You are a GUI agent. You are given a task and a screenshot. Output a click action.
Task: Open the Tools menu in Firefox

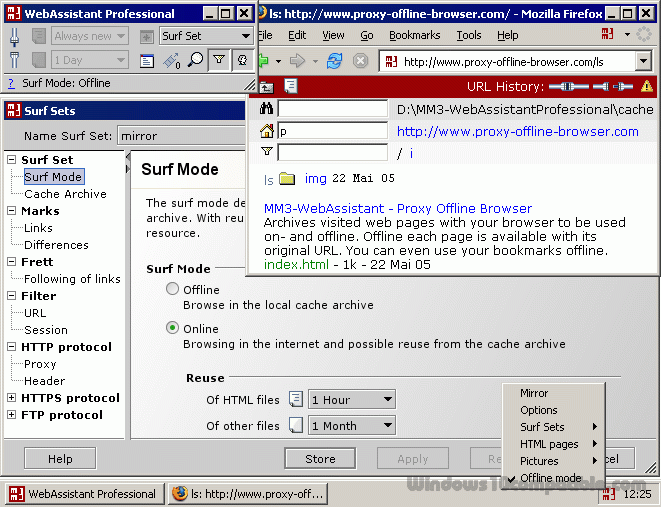[x=469, y=35]
